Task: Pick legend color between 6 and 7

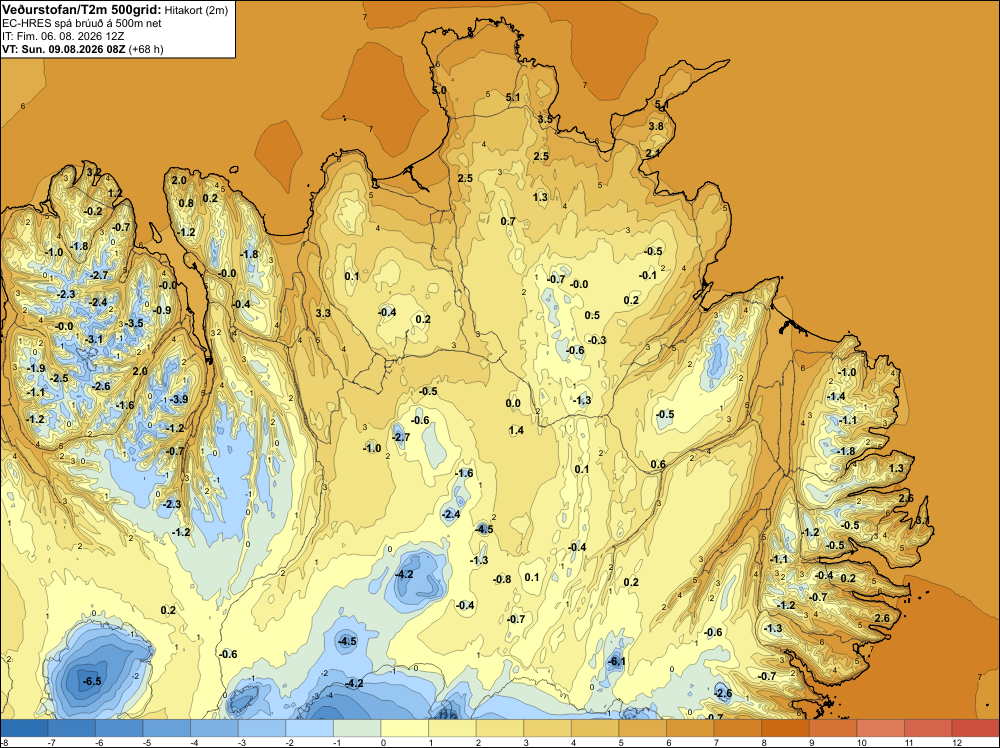Action: 690,728
